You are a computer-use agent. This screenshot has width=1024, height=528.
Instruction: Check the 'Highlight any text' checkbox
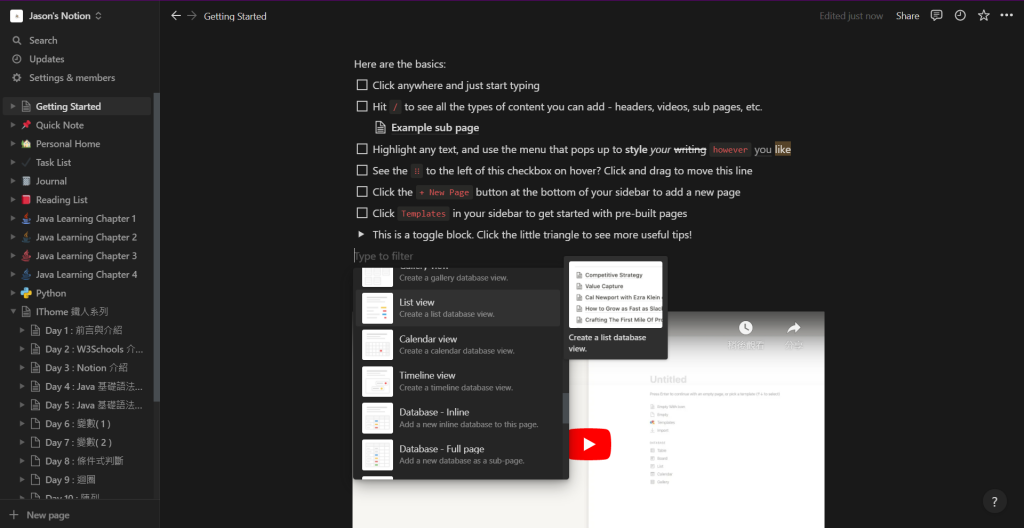[362, 150]
